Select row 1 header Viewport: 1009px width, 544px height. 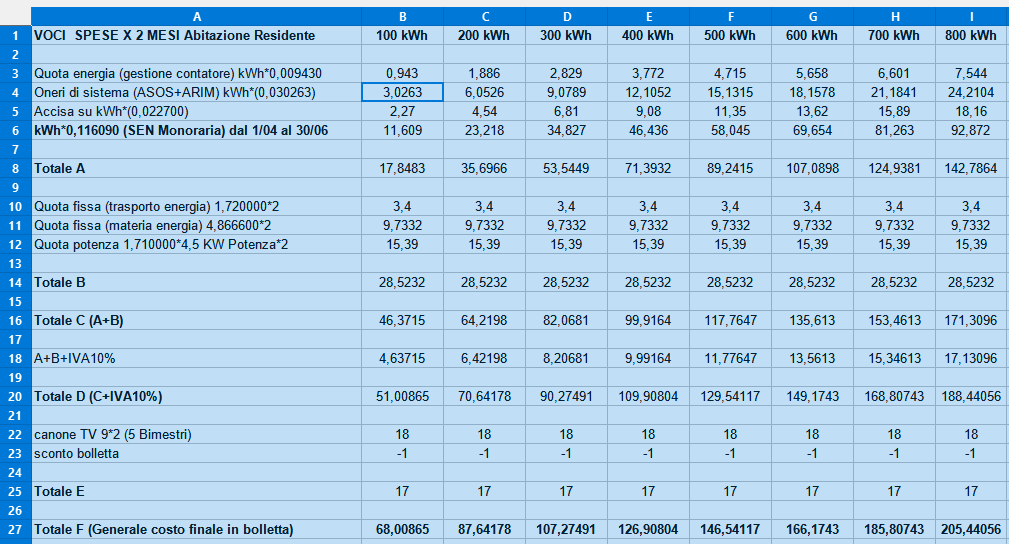coord(15,35)
